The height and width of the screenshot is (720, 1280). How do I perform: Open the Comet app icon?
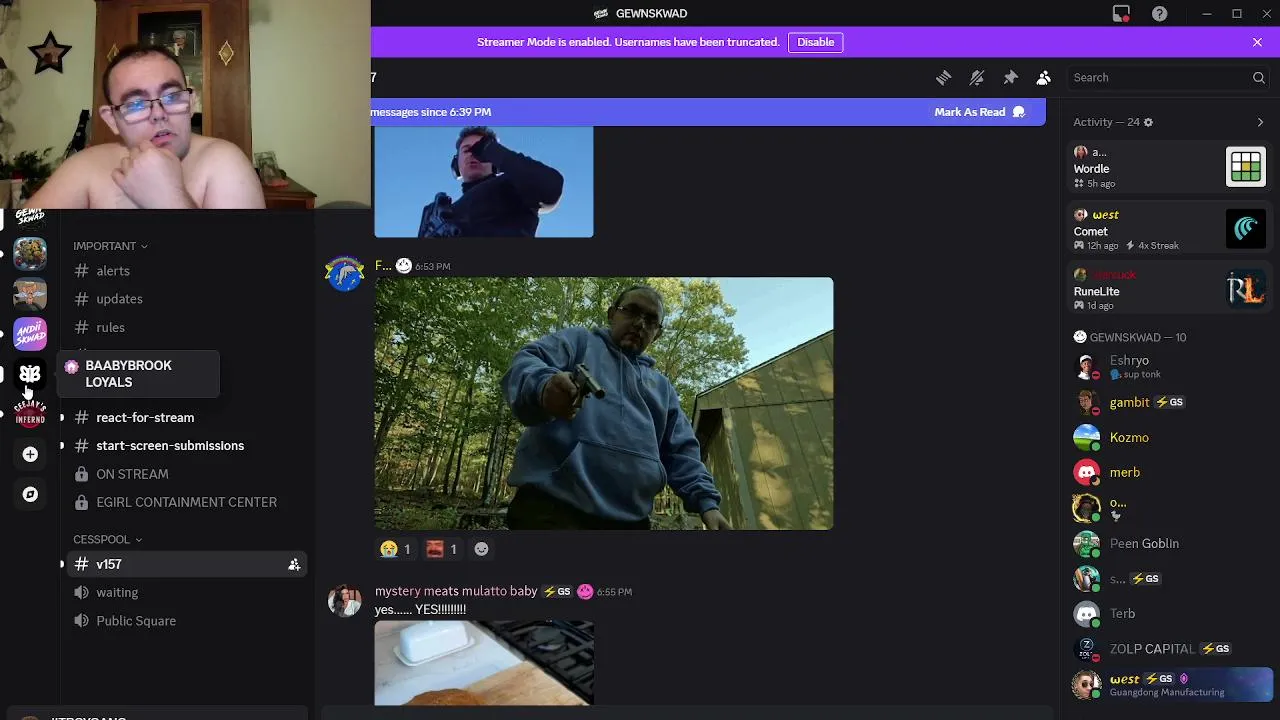point(1246,229)
